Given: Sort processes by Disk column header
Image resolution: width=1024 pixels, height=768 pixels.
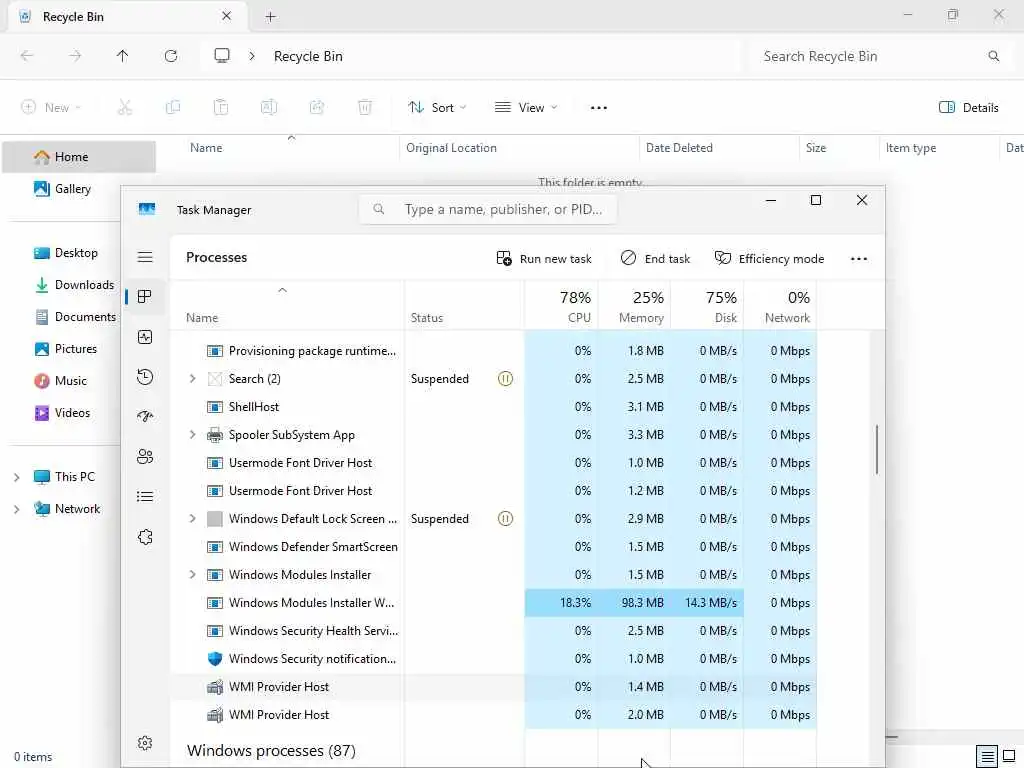Looking at the screenshot, I should (x=707, y=306).
